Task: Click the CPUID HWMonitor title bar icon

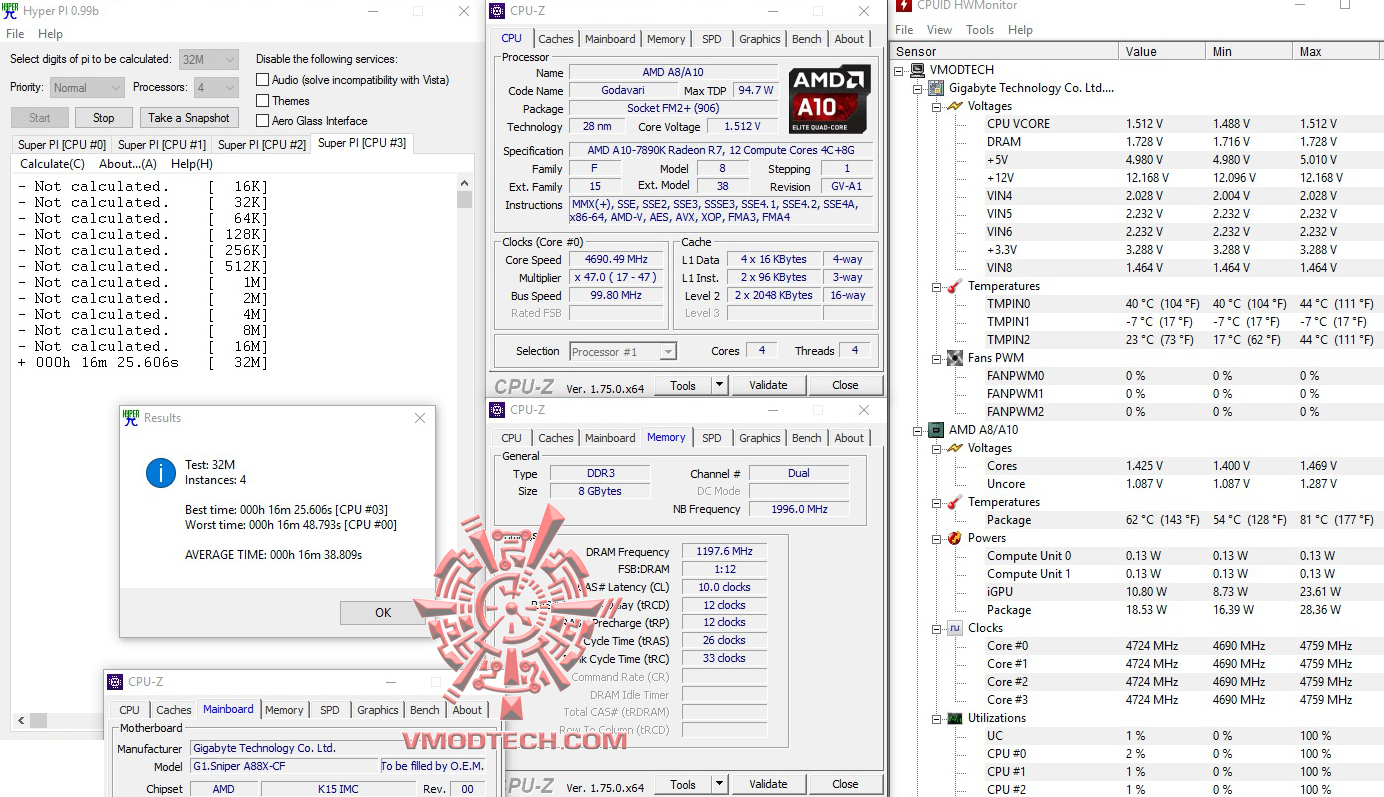Action: [x=904, y=6]
